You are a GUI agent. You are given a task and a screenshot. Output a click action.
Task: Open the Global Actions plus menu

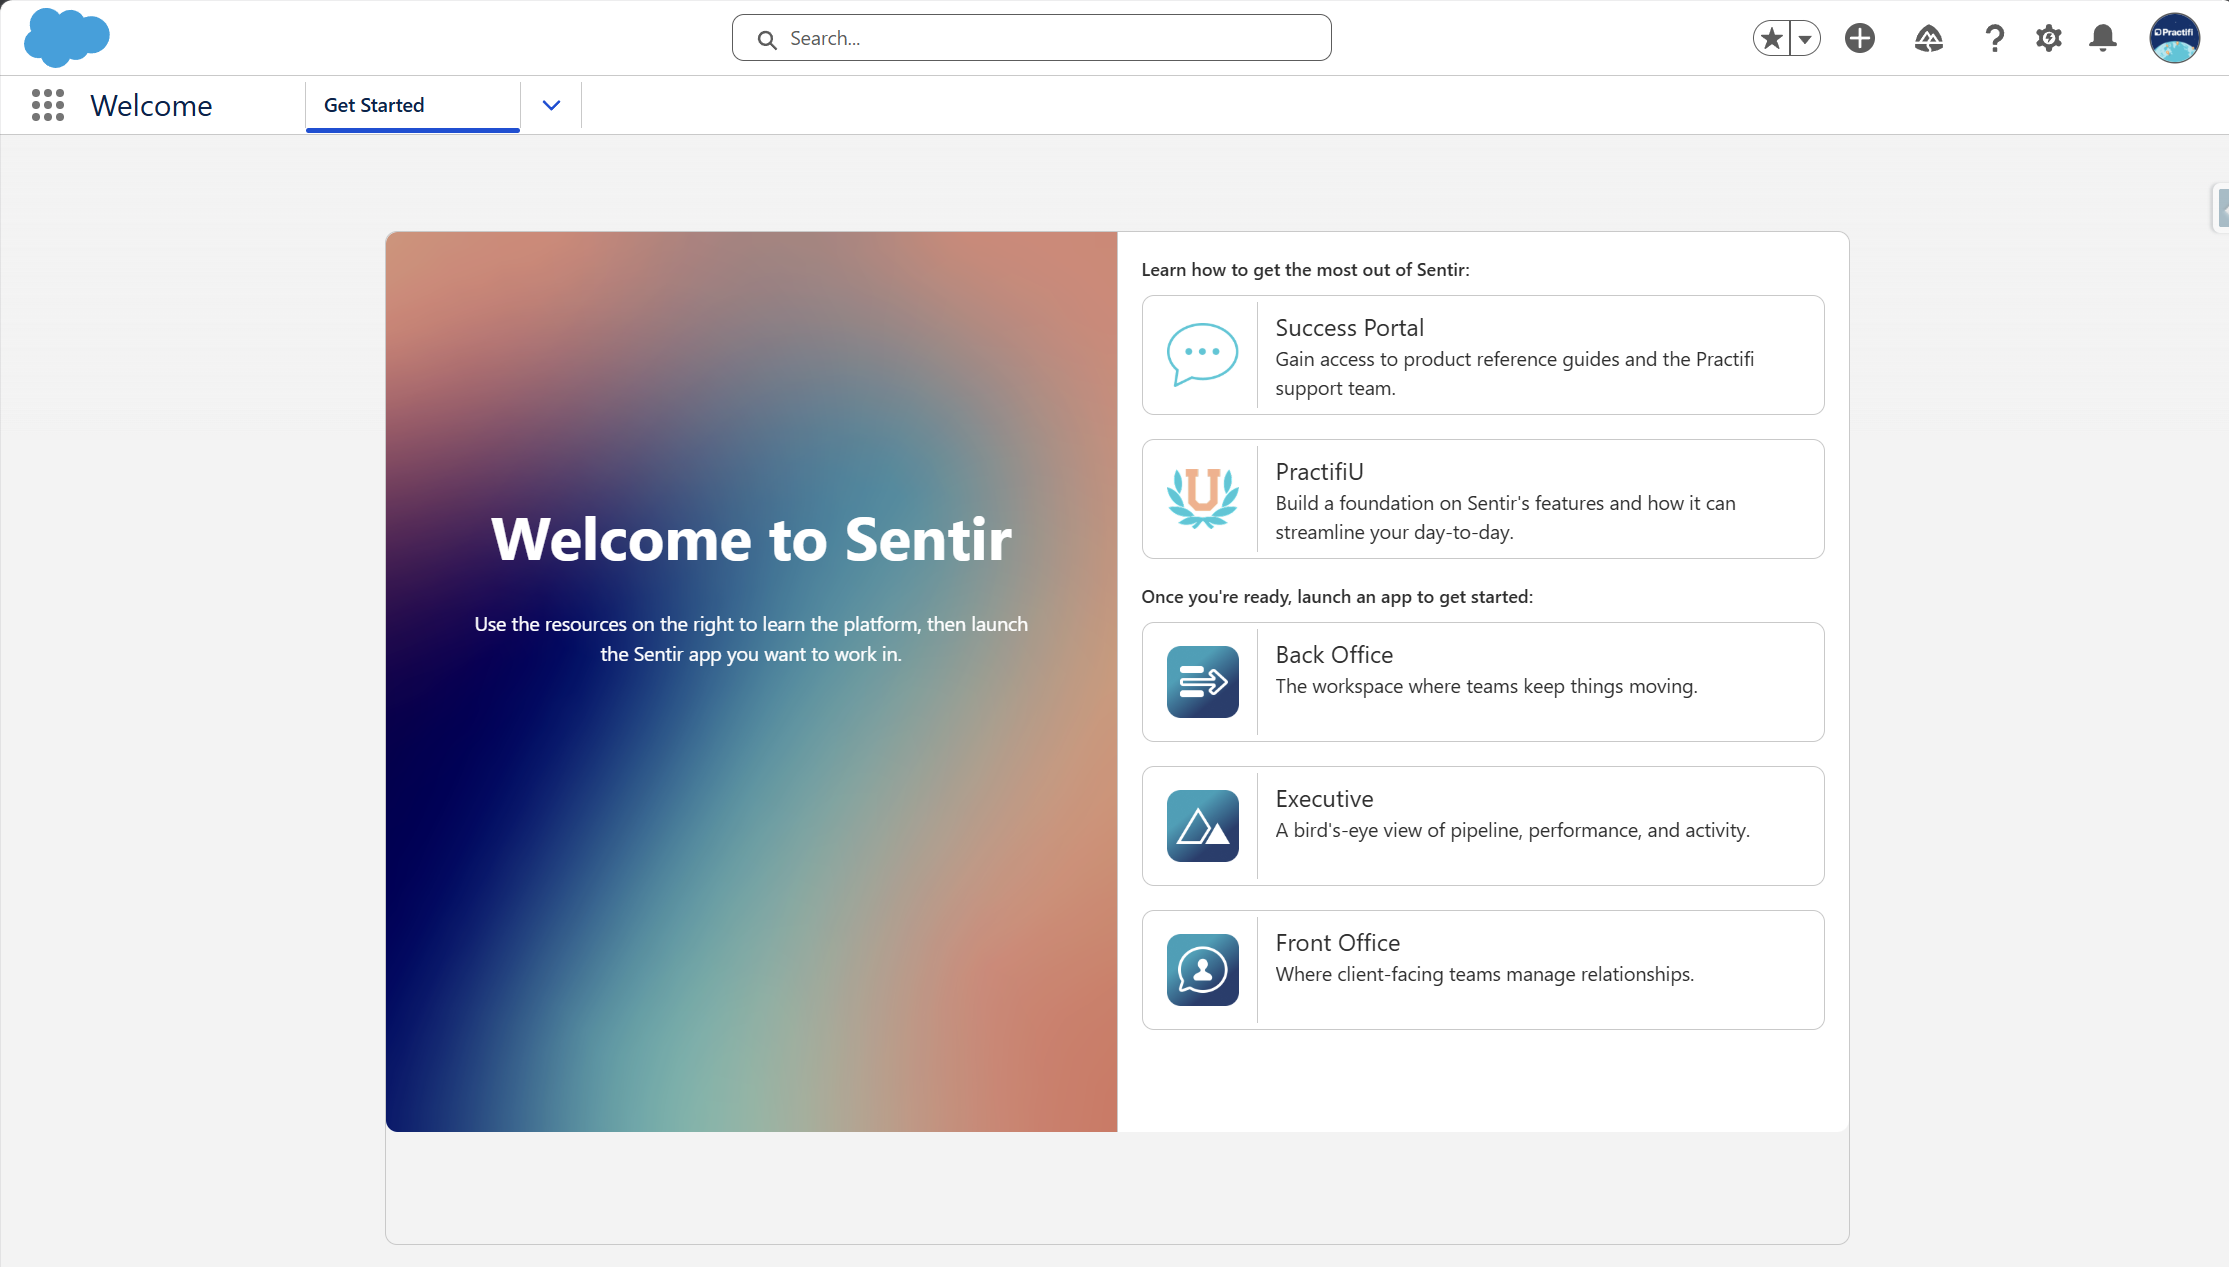coord(1860,38)
